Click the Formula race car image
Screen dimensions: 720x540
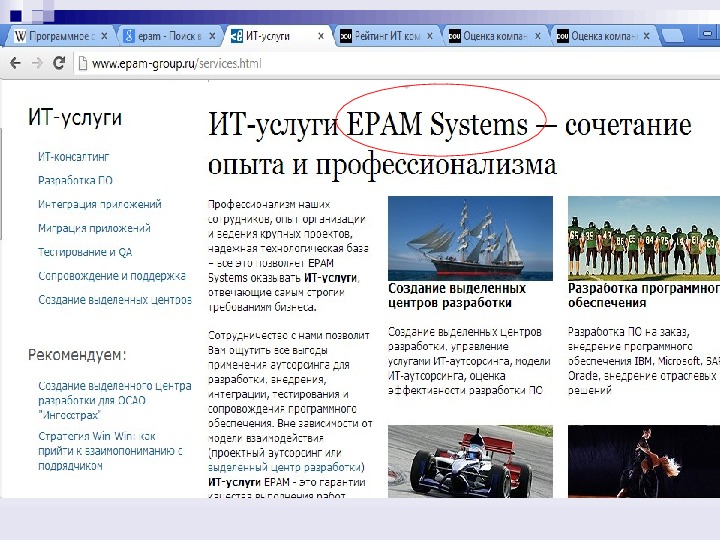(470, 461)
